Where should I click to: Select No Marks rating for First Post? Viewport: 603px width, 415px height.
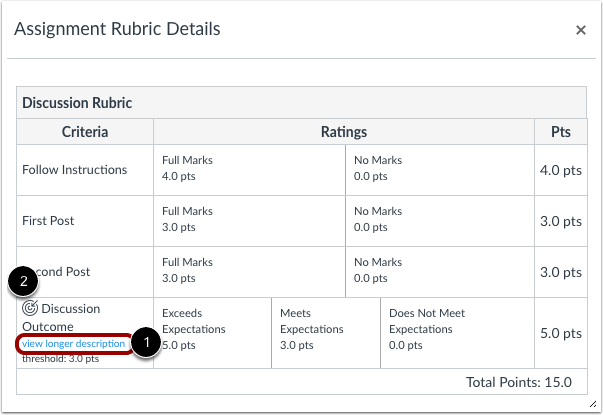pos(440,221)
